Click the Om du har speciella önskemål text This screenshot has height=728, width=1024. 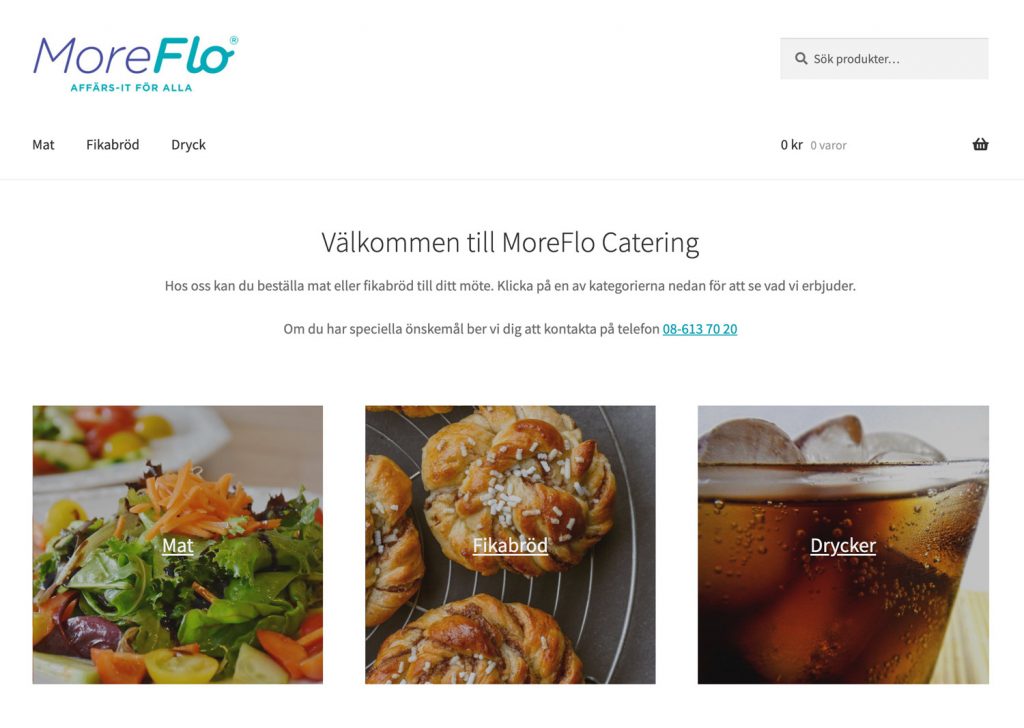click(472, 329)
